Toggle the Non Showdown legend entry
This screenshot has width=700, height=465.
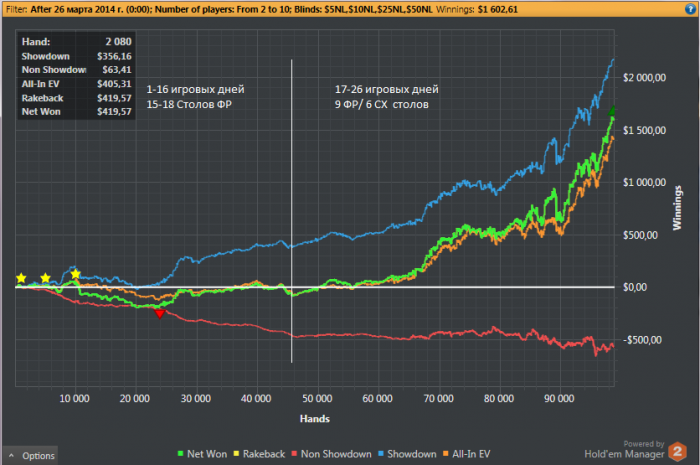point(331,454)
